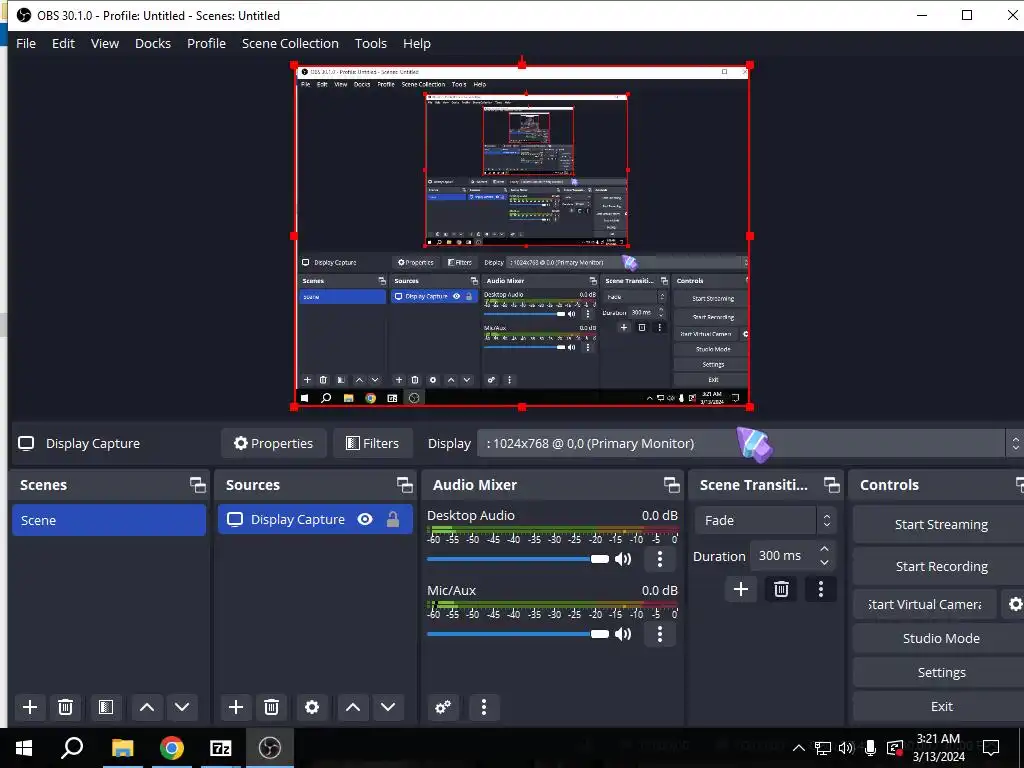
Task: Open OBS Settings from Controls
Action: [940, 673]
